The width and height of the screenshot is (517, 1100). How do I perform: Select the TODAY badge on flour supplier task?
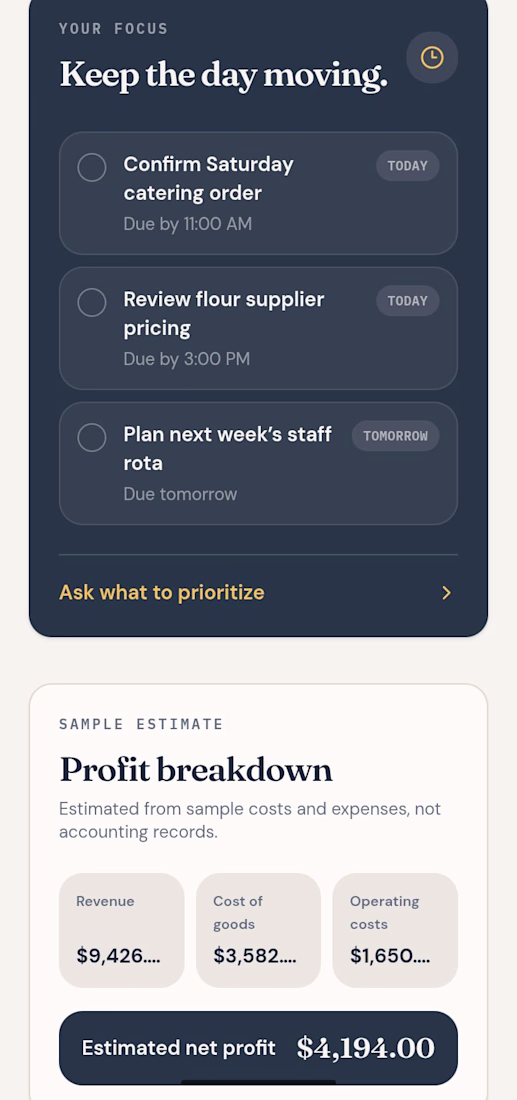click(x=408, y=301)
